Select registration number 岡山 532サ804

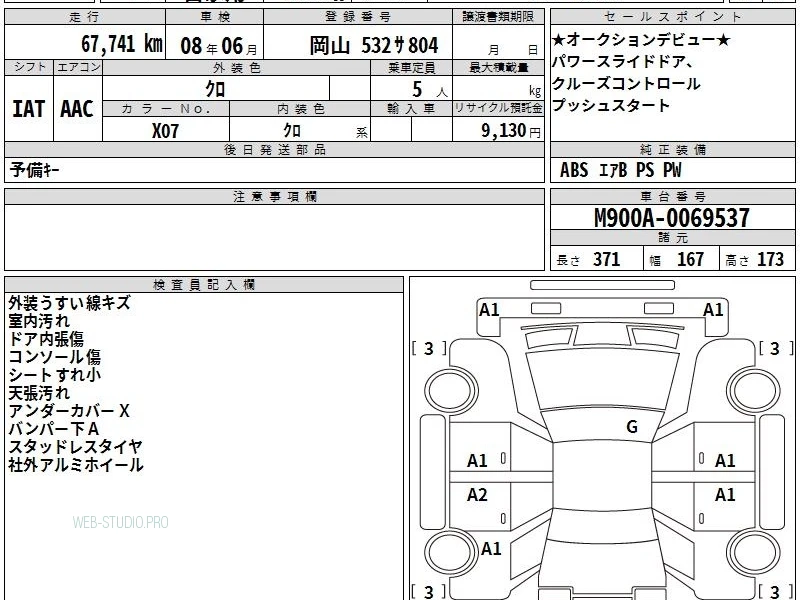tap(374, 46)
